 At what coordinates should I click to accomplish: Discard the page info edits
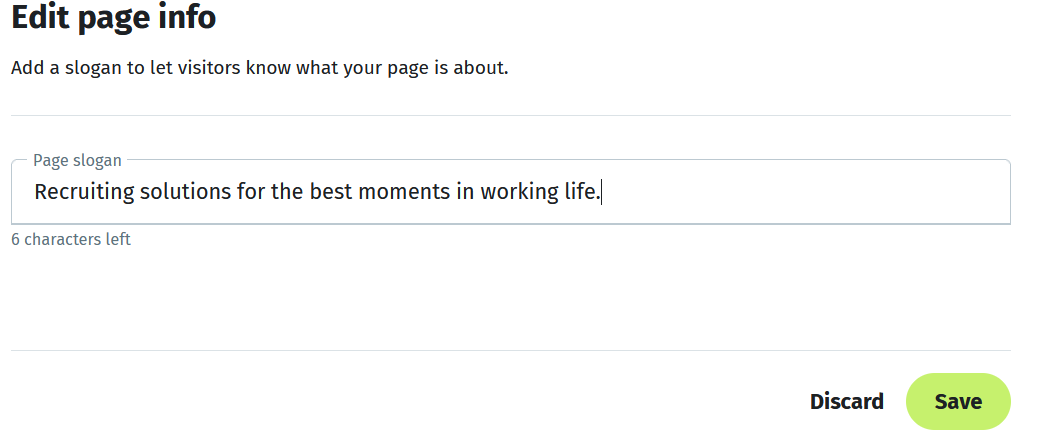click(x=846, y=401)
